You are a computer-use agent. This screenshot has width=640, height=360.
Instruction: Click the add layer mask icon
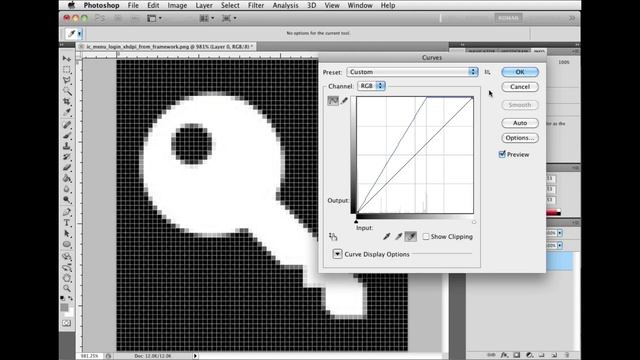click(517, 355)
